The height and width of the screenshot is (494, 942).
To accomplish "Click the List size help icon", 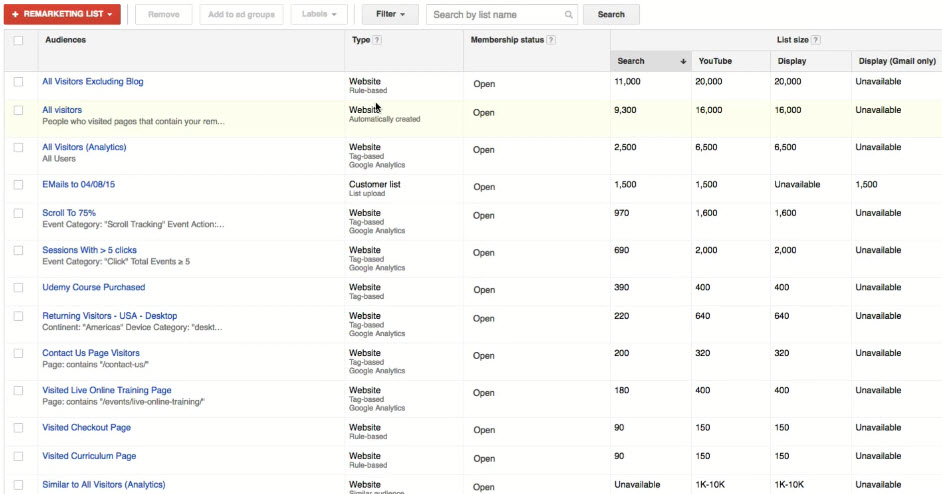I will coord(816,40).
